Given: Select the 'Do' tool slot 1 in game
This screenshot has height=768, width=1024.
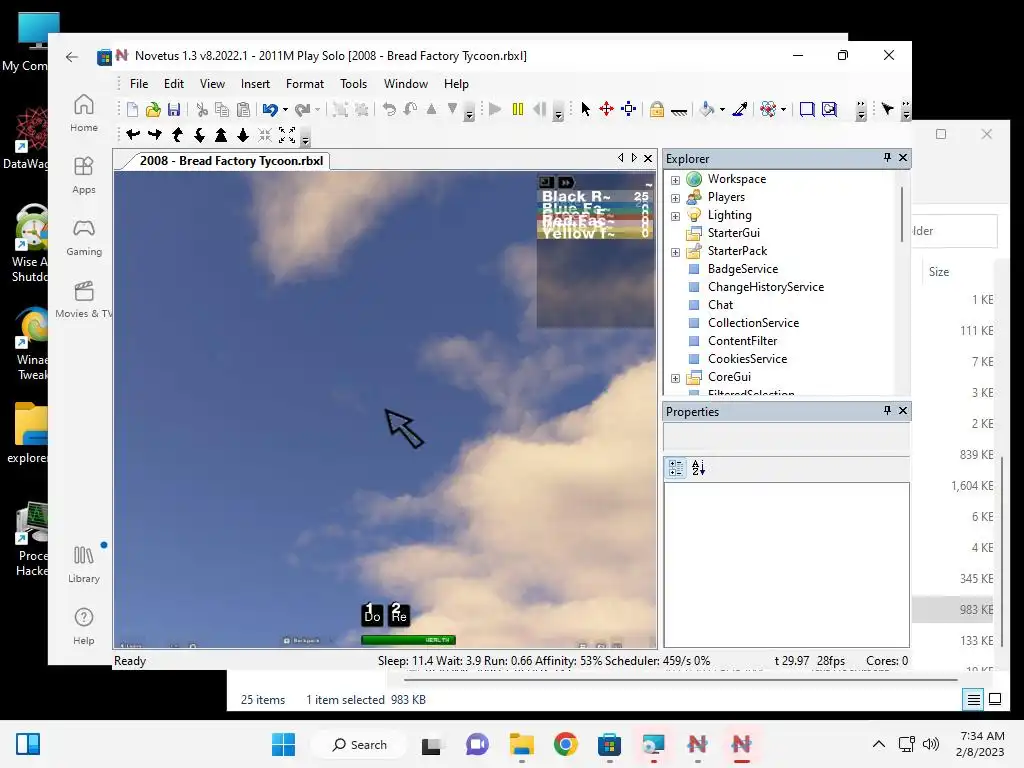Looking at the screenshot, I should [372, 615].
